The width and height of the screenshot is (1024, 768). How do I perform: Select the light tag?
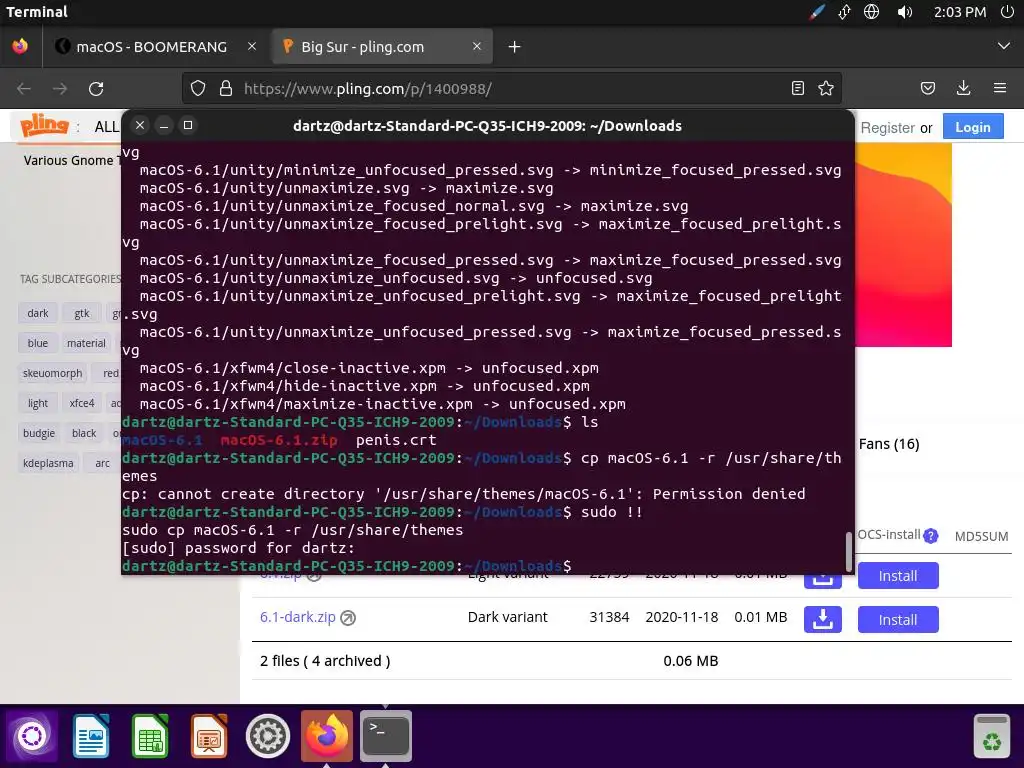(x=38, y=404)
